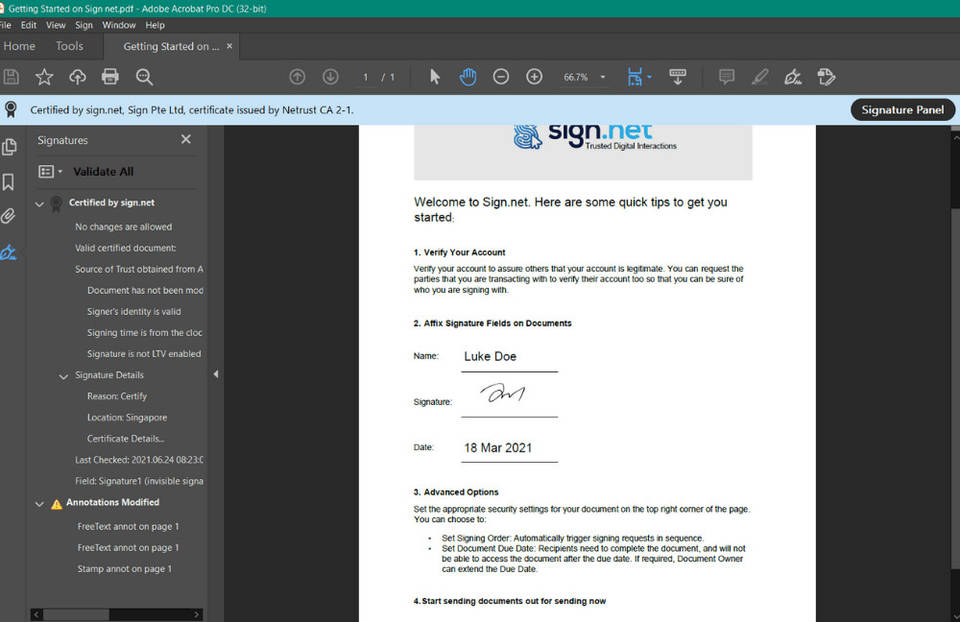This screenshot has width=960, height=622.
Task: Open the zoom percentage dropdown arrow
Action: click(x=602, y=77)
